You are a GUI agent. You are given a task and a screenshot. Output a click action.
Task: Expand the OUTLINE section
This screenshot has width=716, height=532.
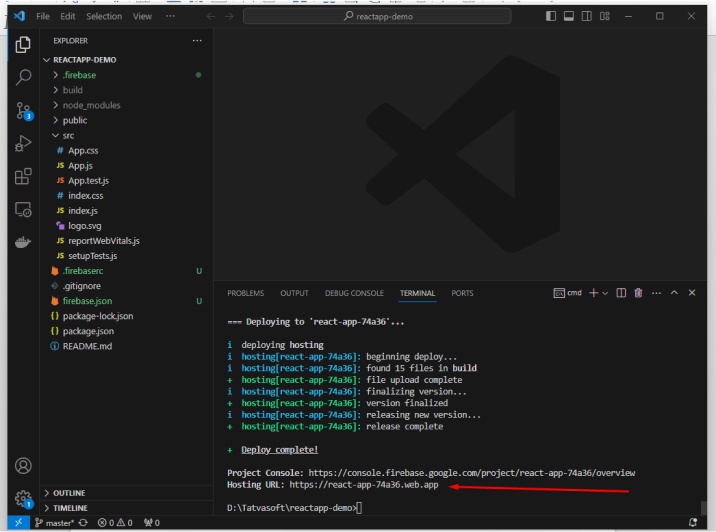click(69, 493)
